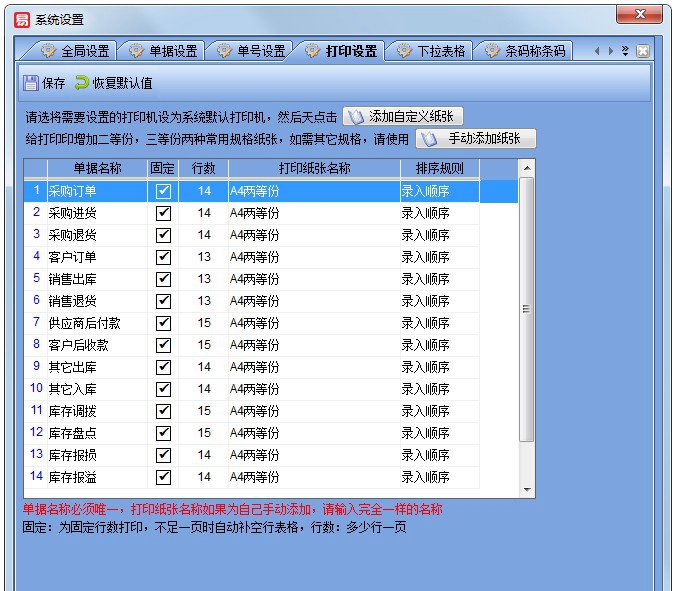Select 其它出库 name cell

coord(97,367)
